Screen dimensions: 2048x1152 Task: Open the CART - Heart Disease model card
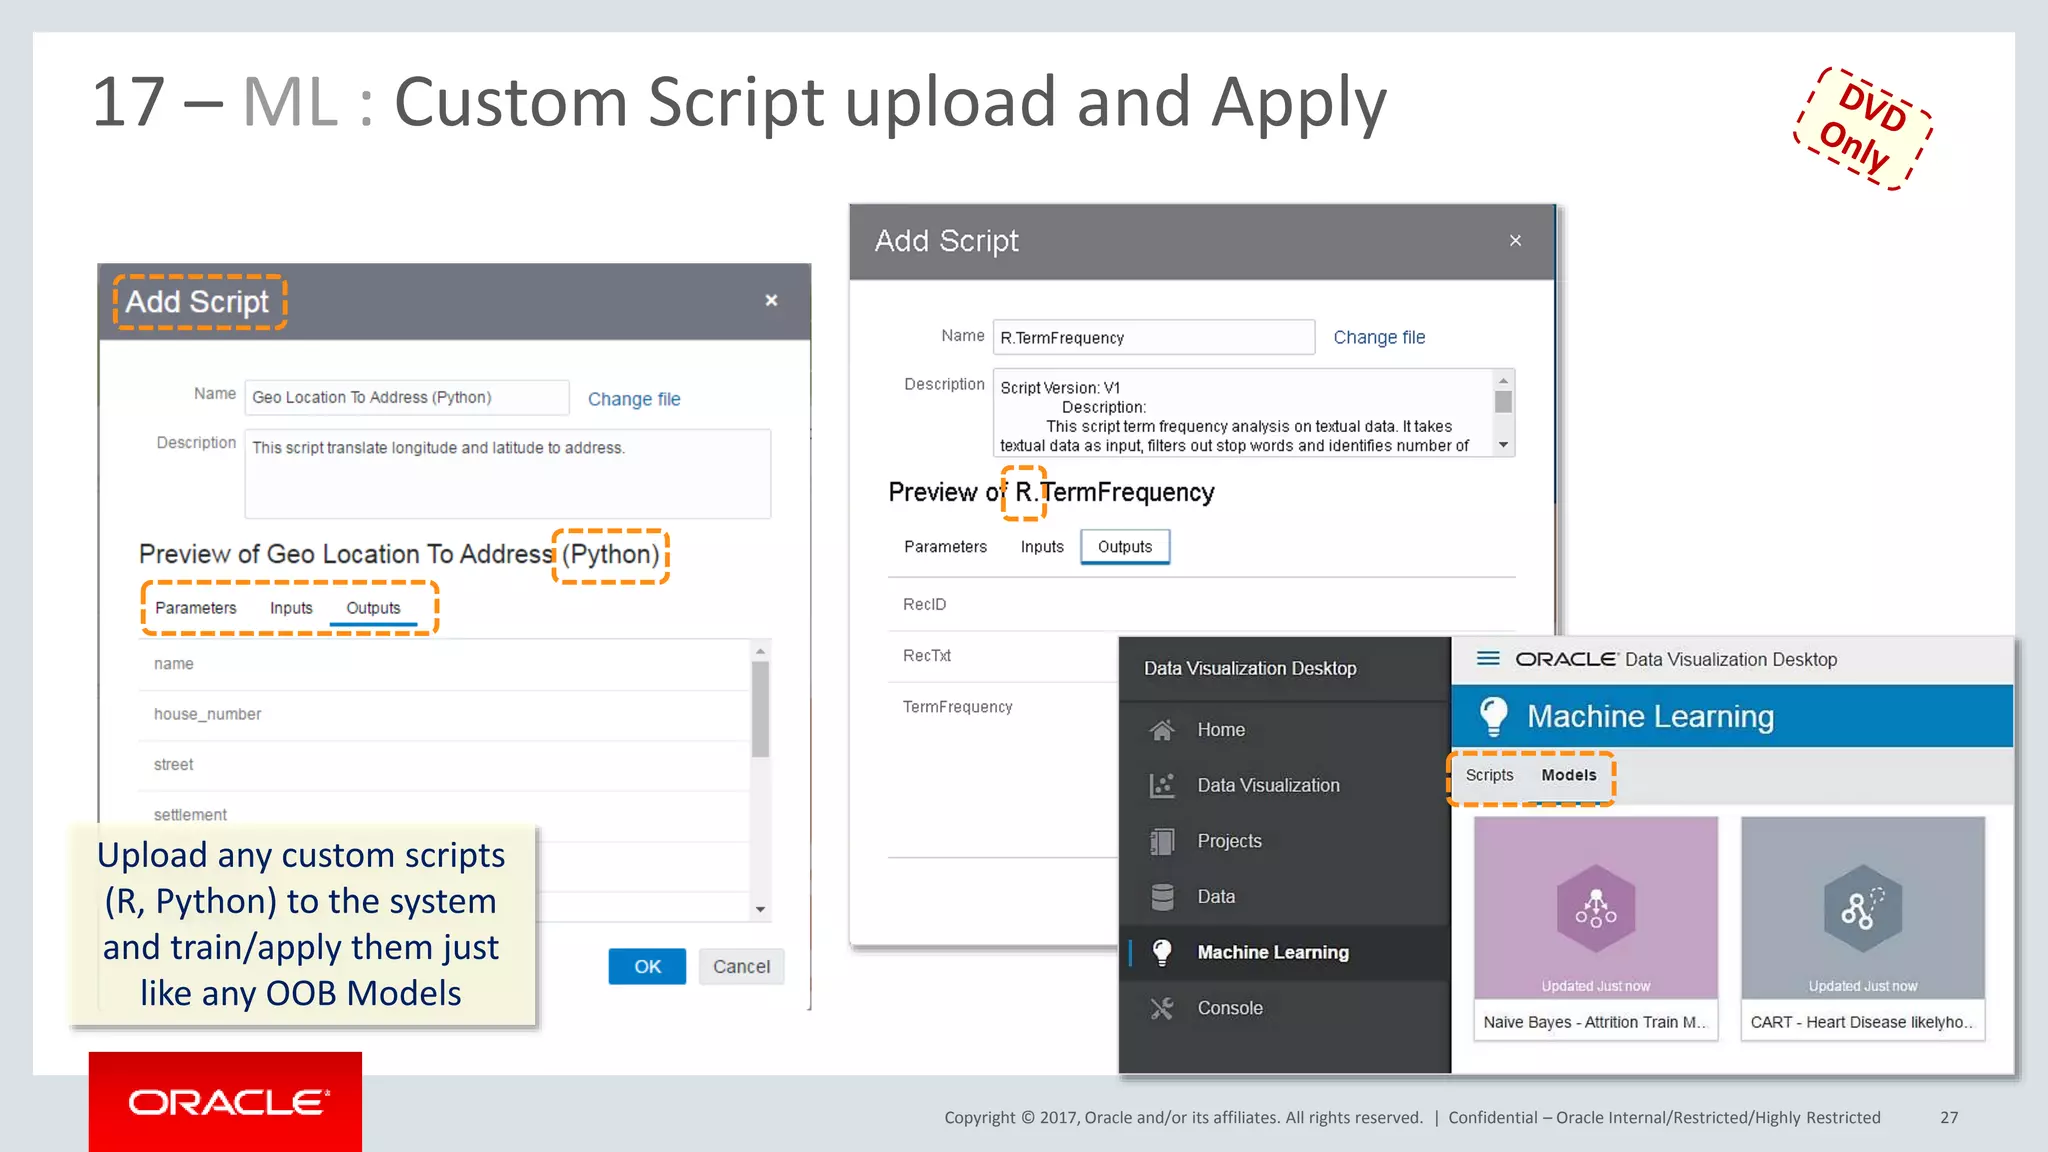coord(1862,929)
